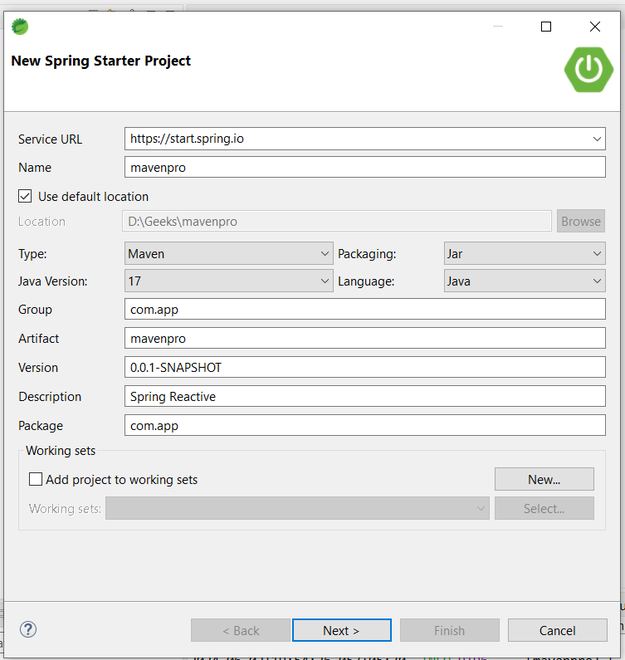This screenshot has height=660, width=625.
Task: Enable Add project to working sets
Action: tap(35, 479)
